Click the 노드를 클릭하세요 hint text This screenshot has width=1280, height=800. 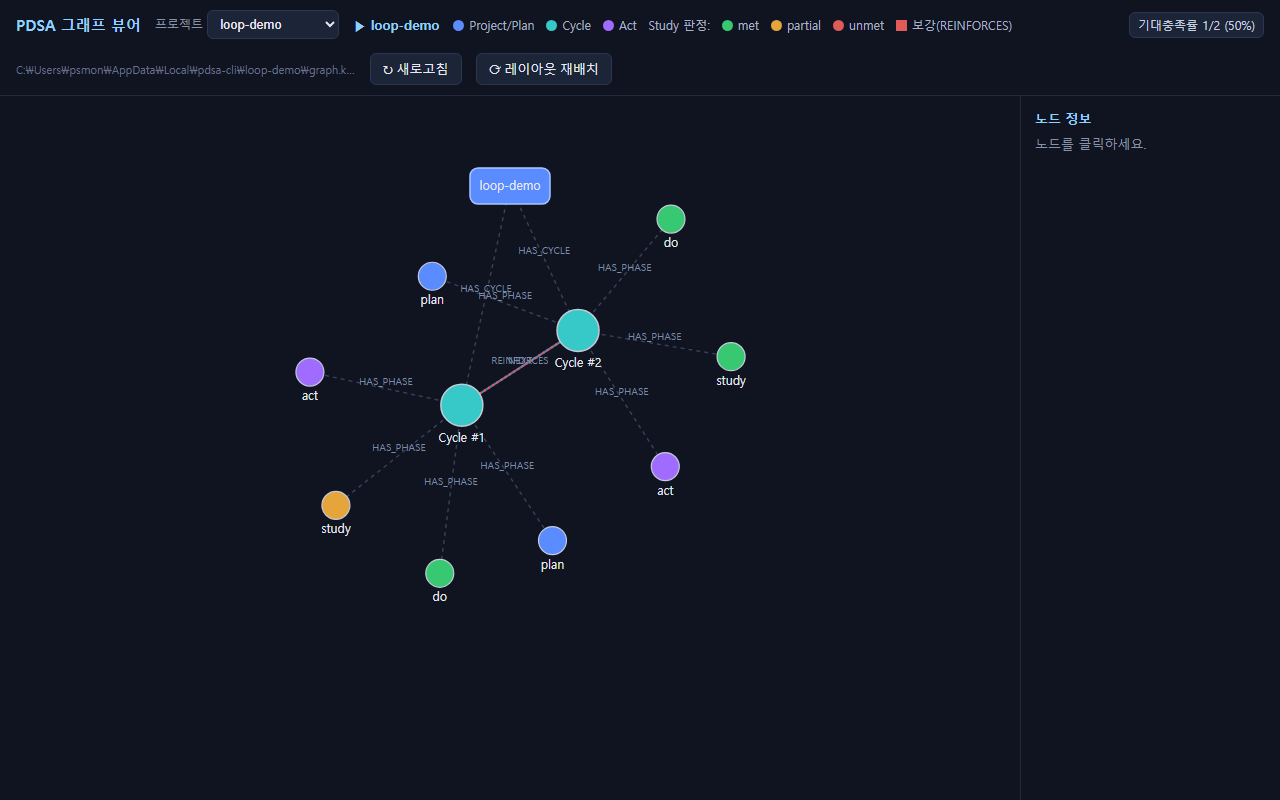[1090, 144]
